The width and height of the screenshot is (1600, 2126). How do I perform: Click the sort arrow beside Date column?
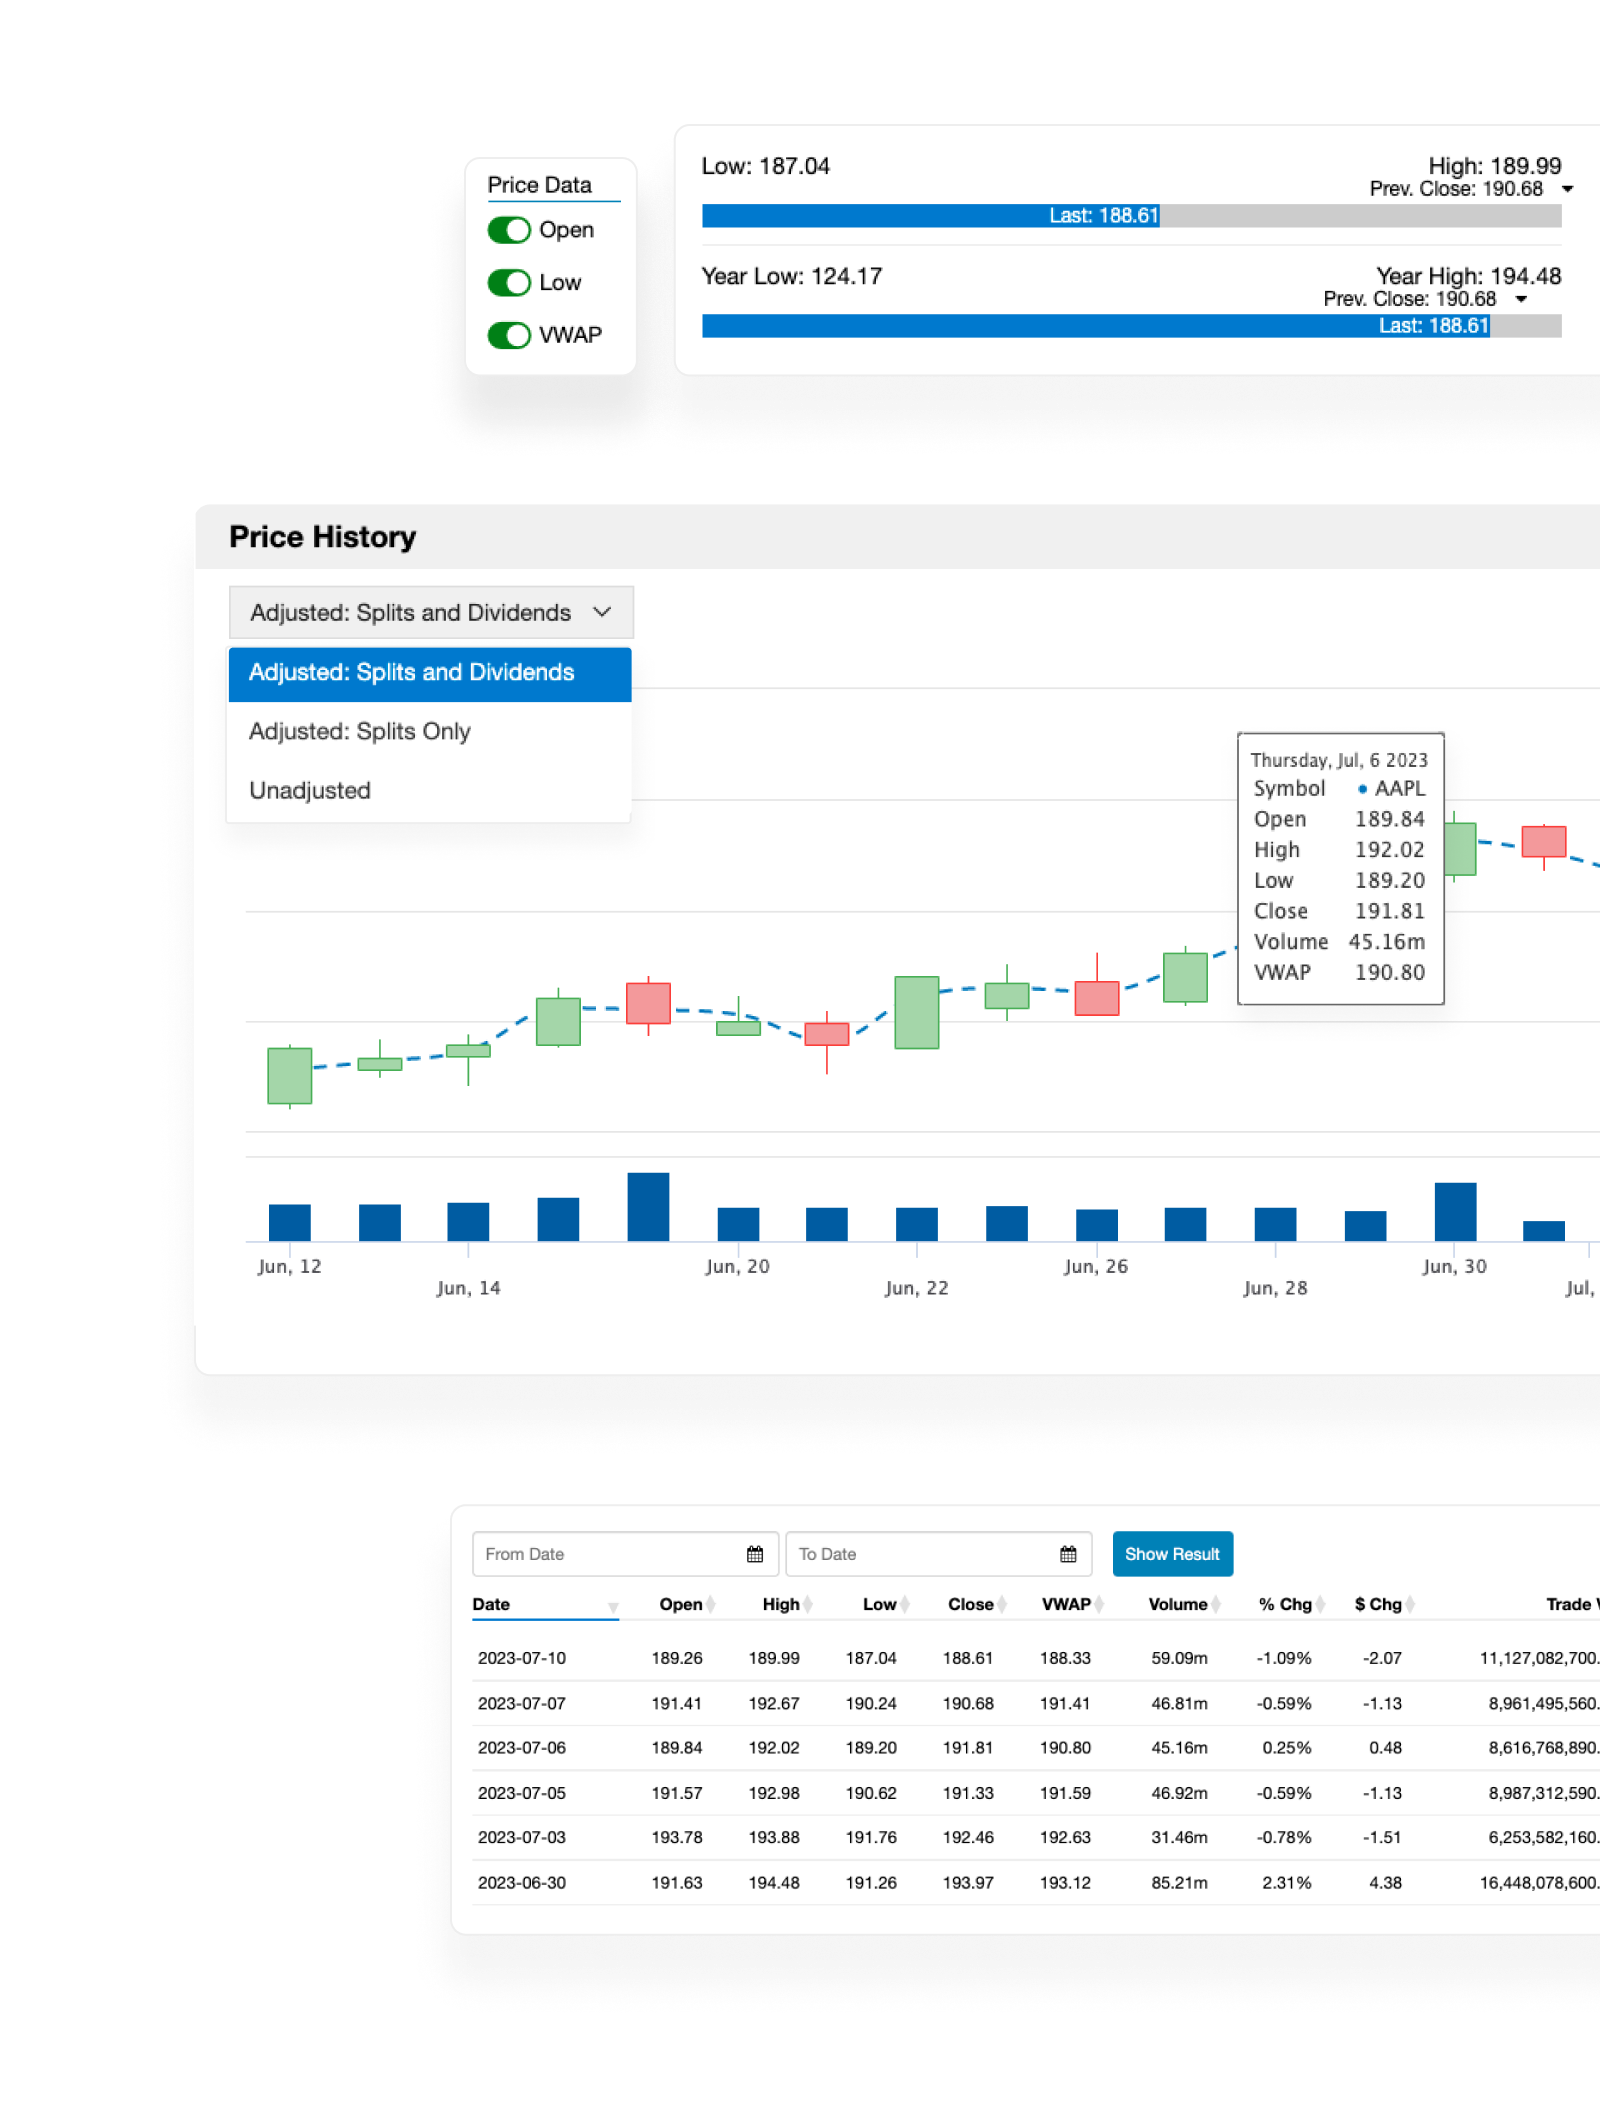coord(613,1607)
